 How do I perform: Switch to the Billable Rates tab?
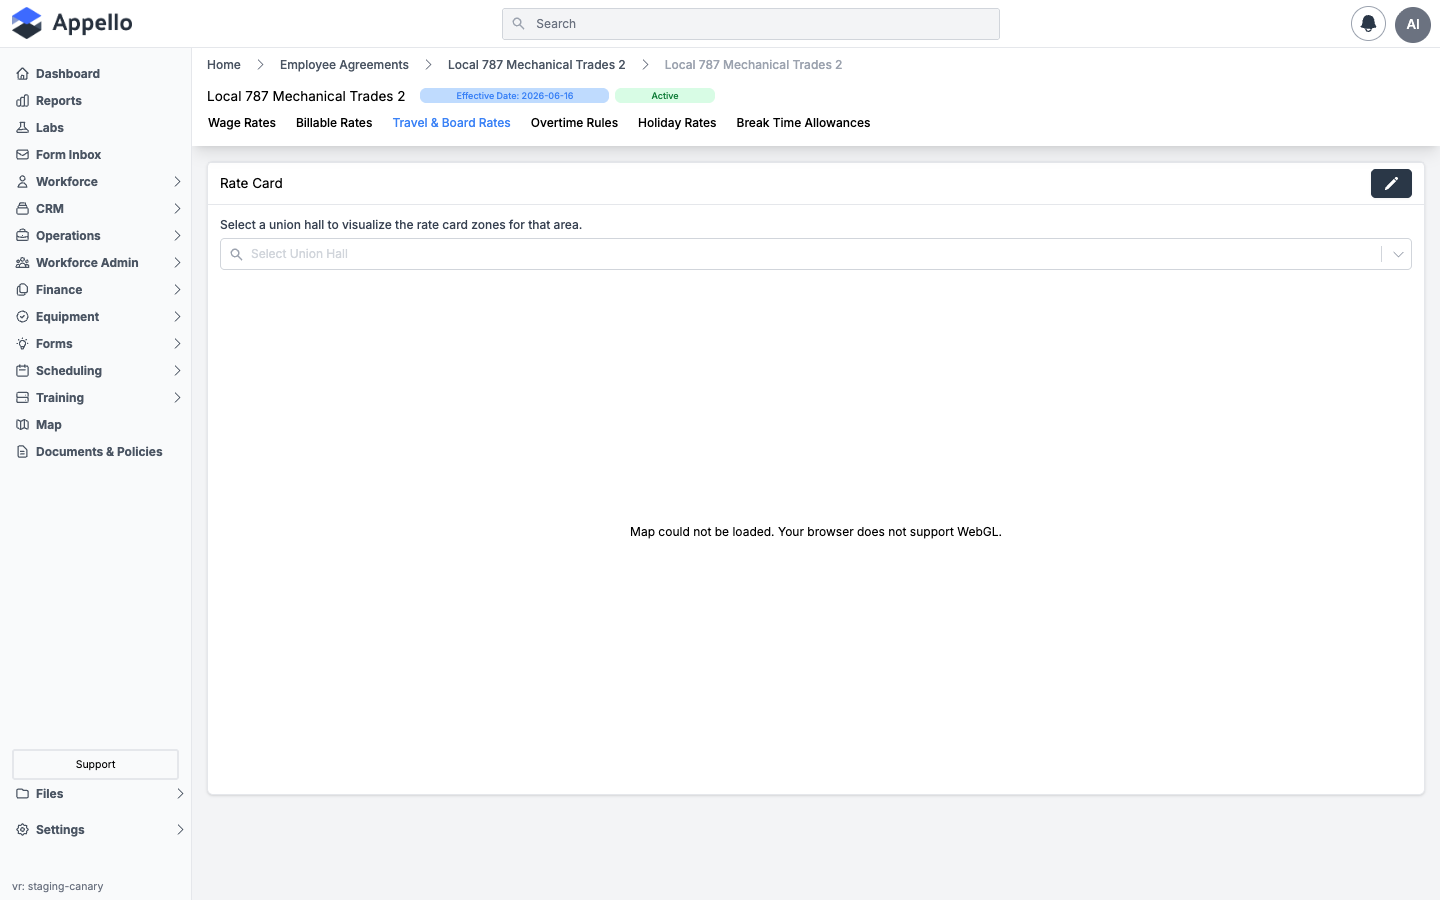click(334, 123)
